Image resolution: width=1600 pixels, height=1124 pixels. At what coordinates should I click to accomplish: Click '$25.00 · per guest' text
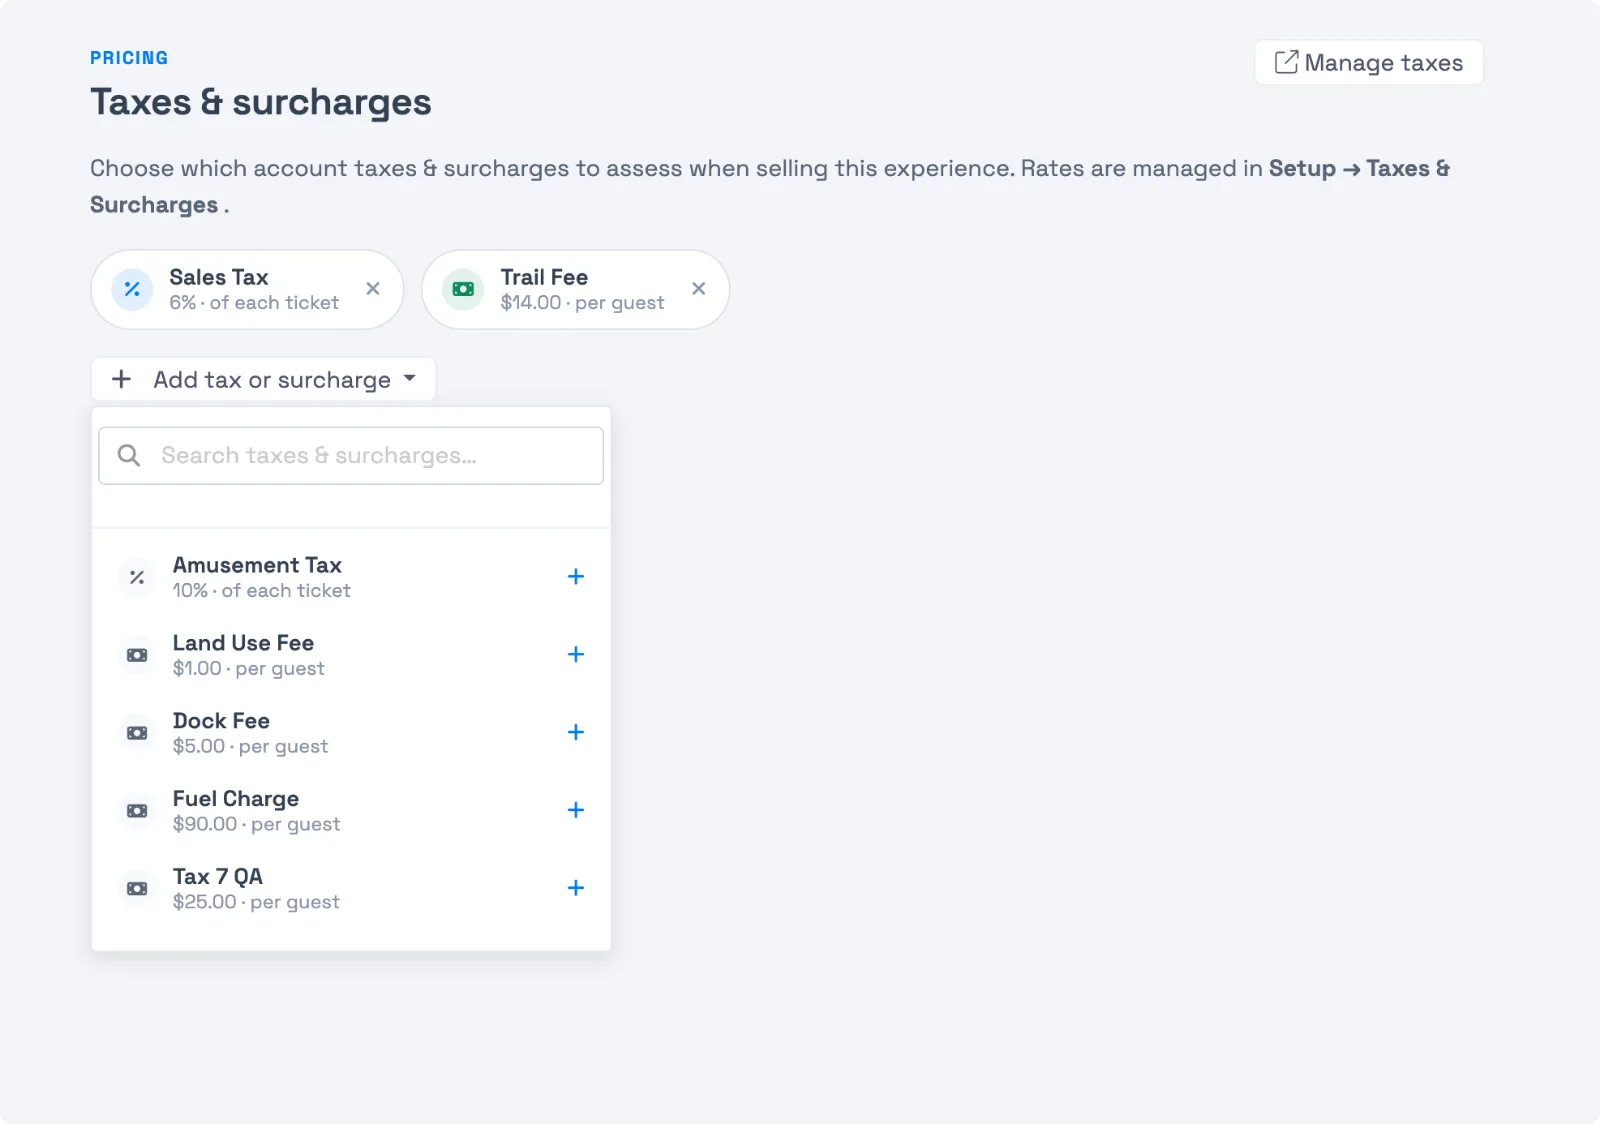coord(256,903)
